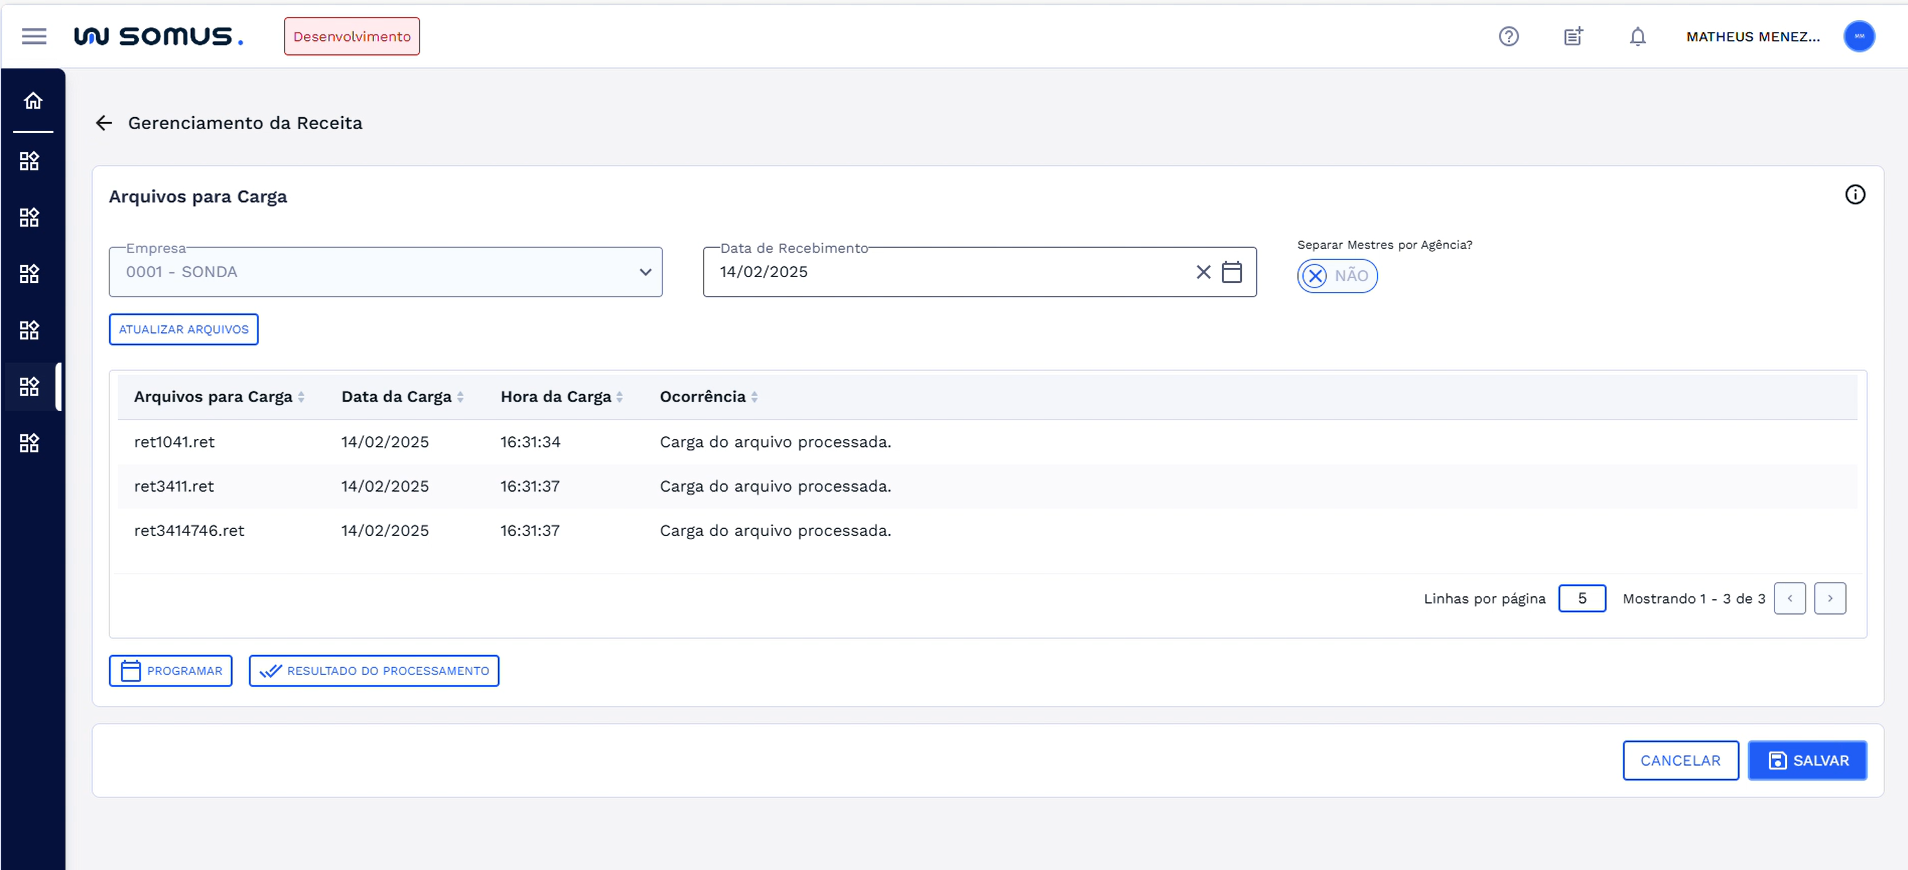The image size is (1908, 870).
Task: Click Resultado do Processamento button
Action: click(374, 671)
